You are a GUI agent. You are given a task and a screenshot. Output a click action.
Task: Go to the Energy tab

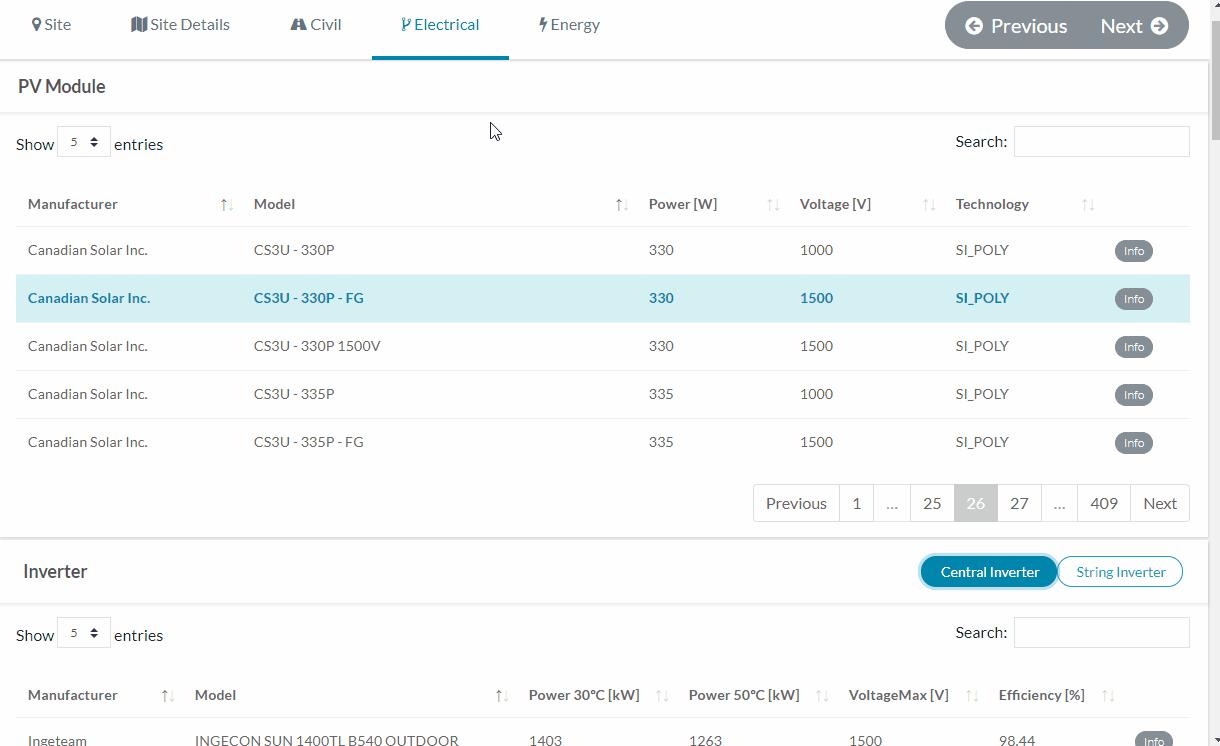coord(569,25)
